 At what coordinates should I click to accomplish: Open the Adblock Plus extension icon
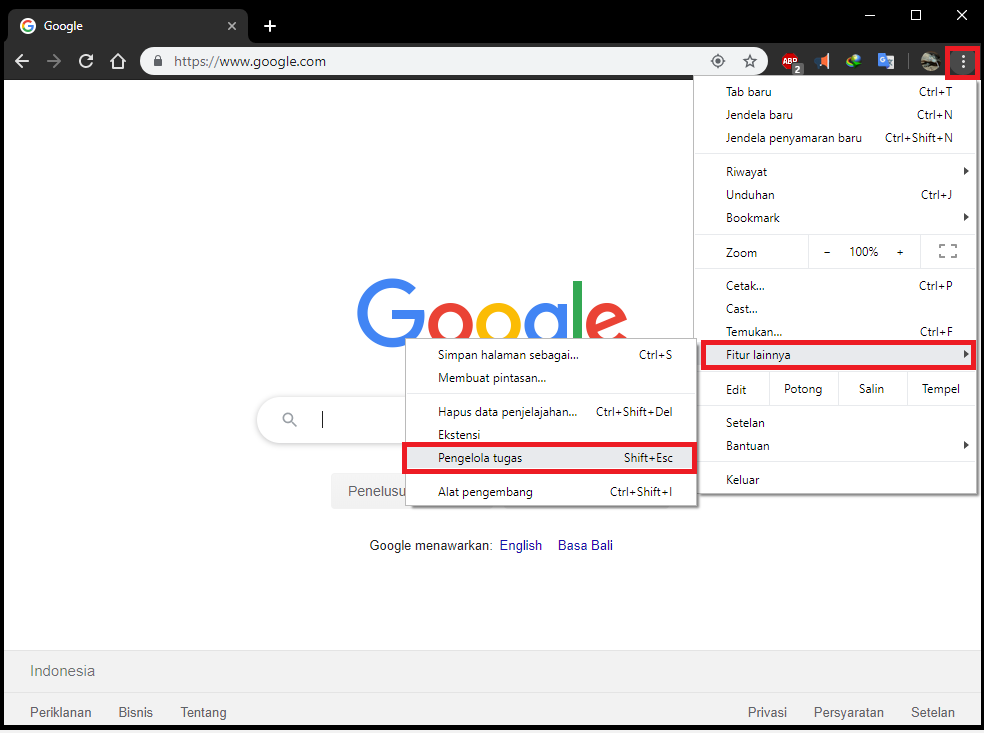tap(791, 62)
